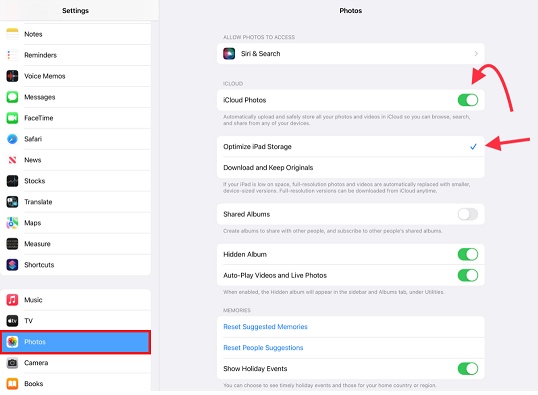Open Music settings in sidebar
This screenshot has height=395, width=538.
tap(75, 300)
